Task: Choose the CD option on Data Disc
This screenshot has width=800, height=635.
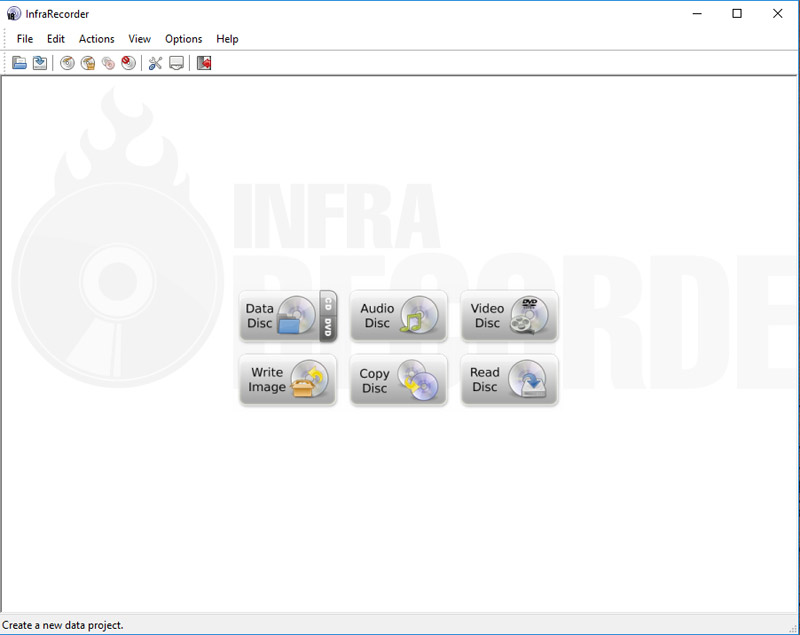Action: 328,303
